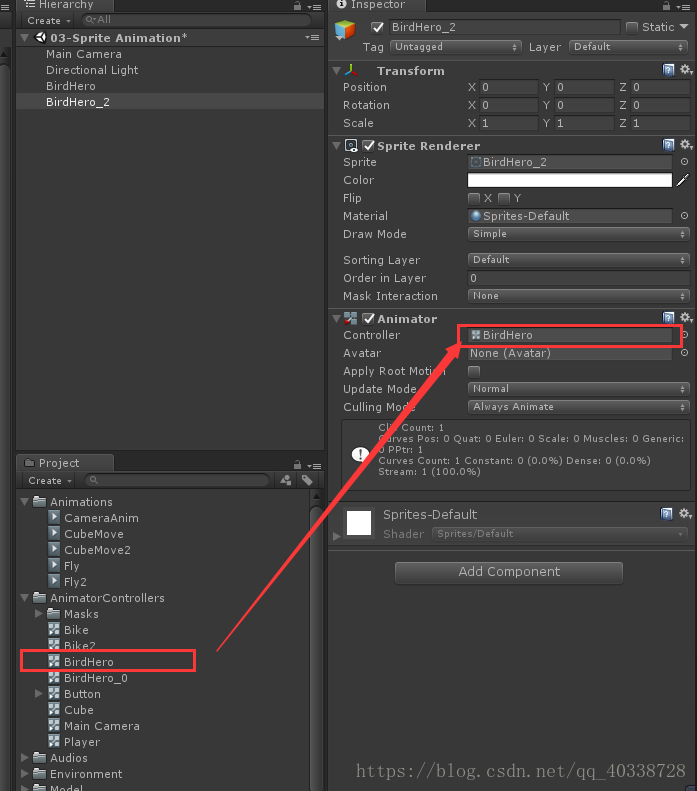This screenshot has width=697, height=791.
Task: Select Main Camera in the Hierarchy
Action: [84, 54]
